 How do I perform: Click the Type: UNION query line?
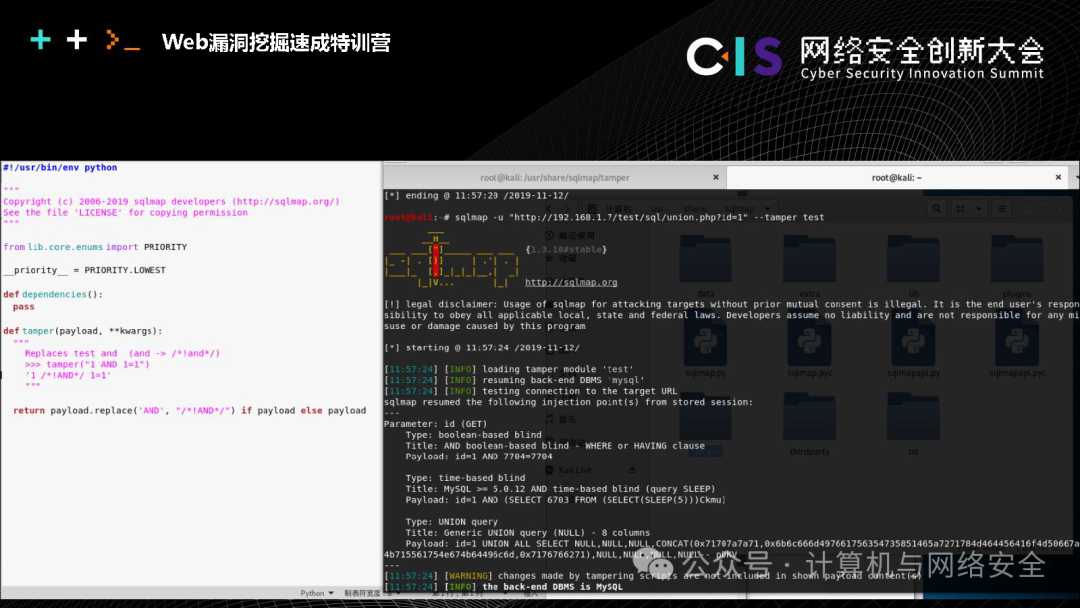(451, 522)
